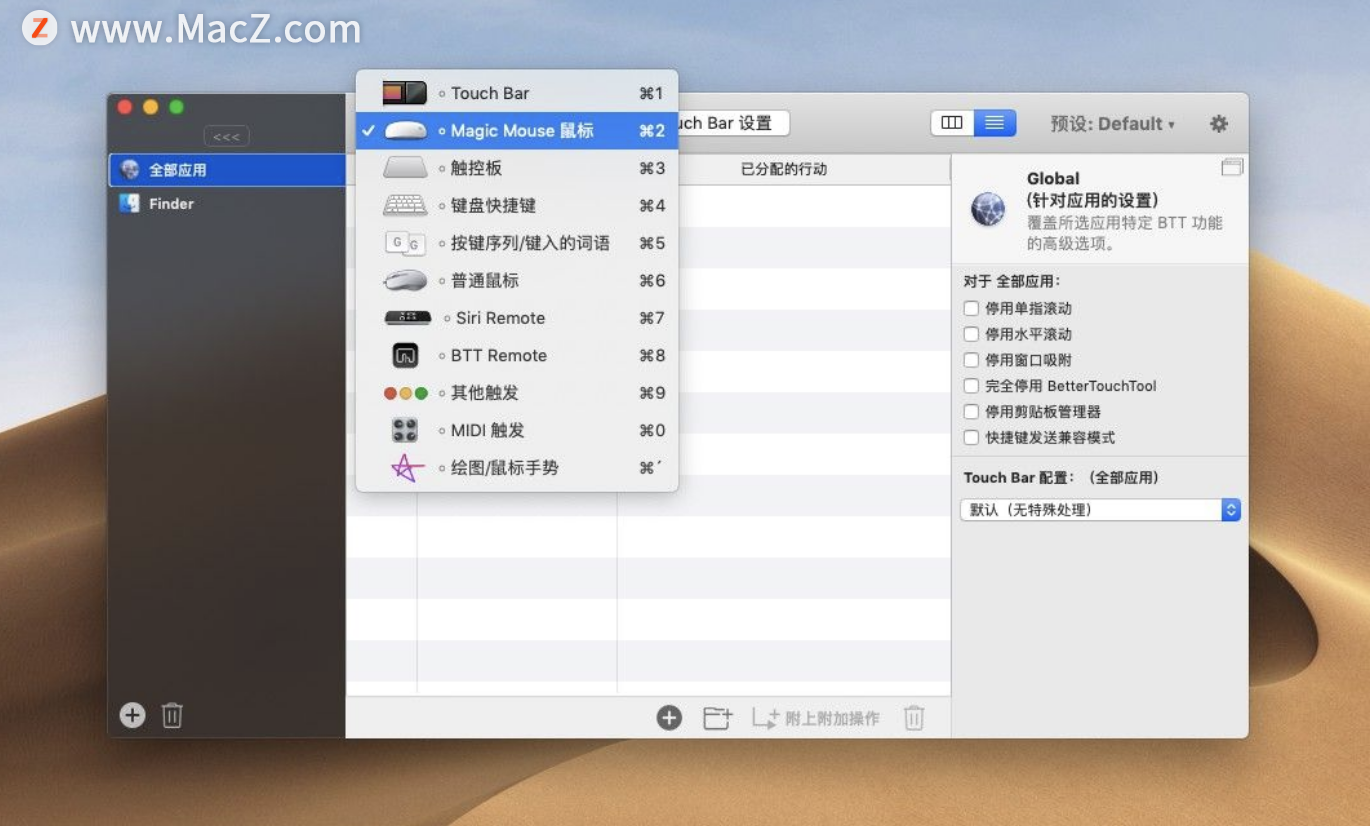The height and width of the screenshot is (826, 1370).
Task: Click the key sequence icon beside 按键序列
Action: [405, 243]
